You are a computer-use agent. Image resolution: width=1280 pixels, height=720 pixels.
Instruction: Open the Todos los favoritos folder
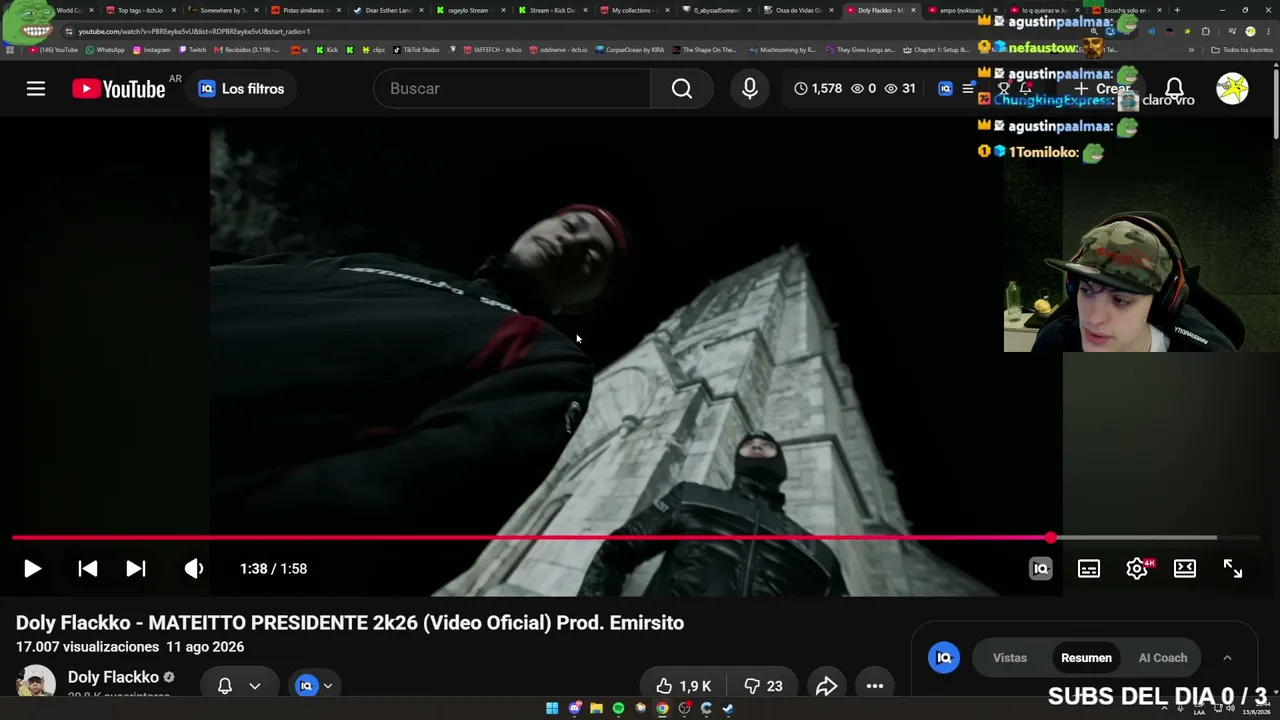coord(1241,49)
